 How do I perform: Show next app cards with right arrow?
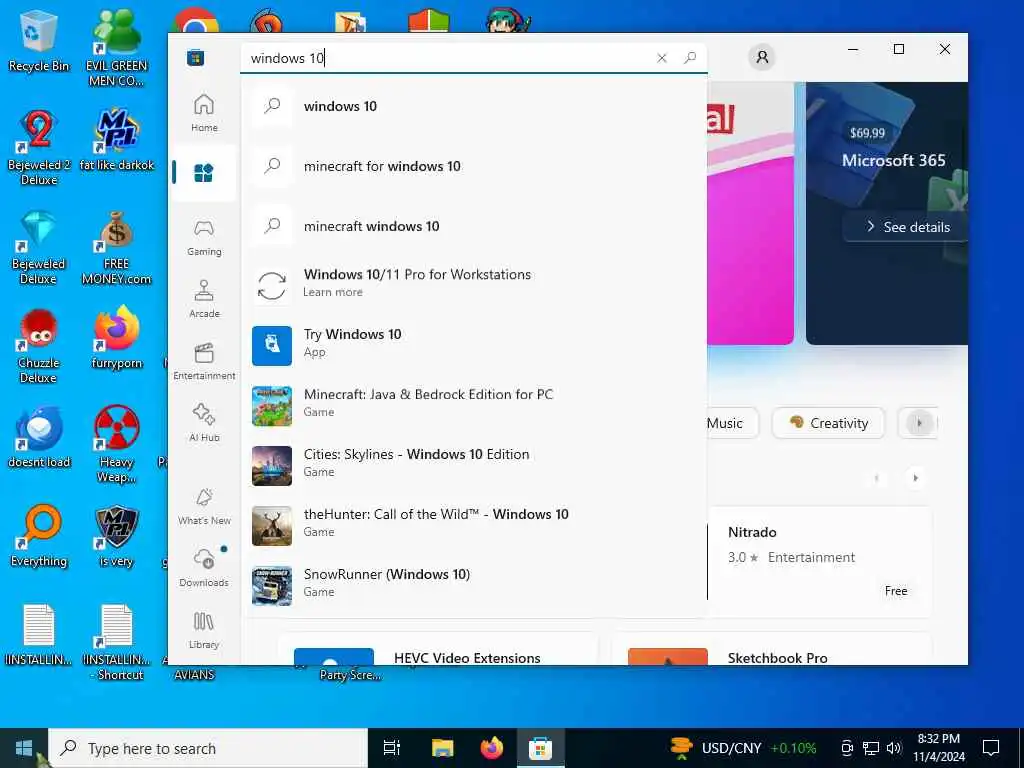[x=916, y=478]
